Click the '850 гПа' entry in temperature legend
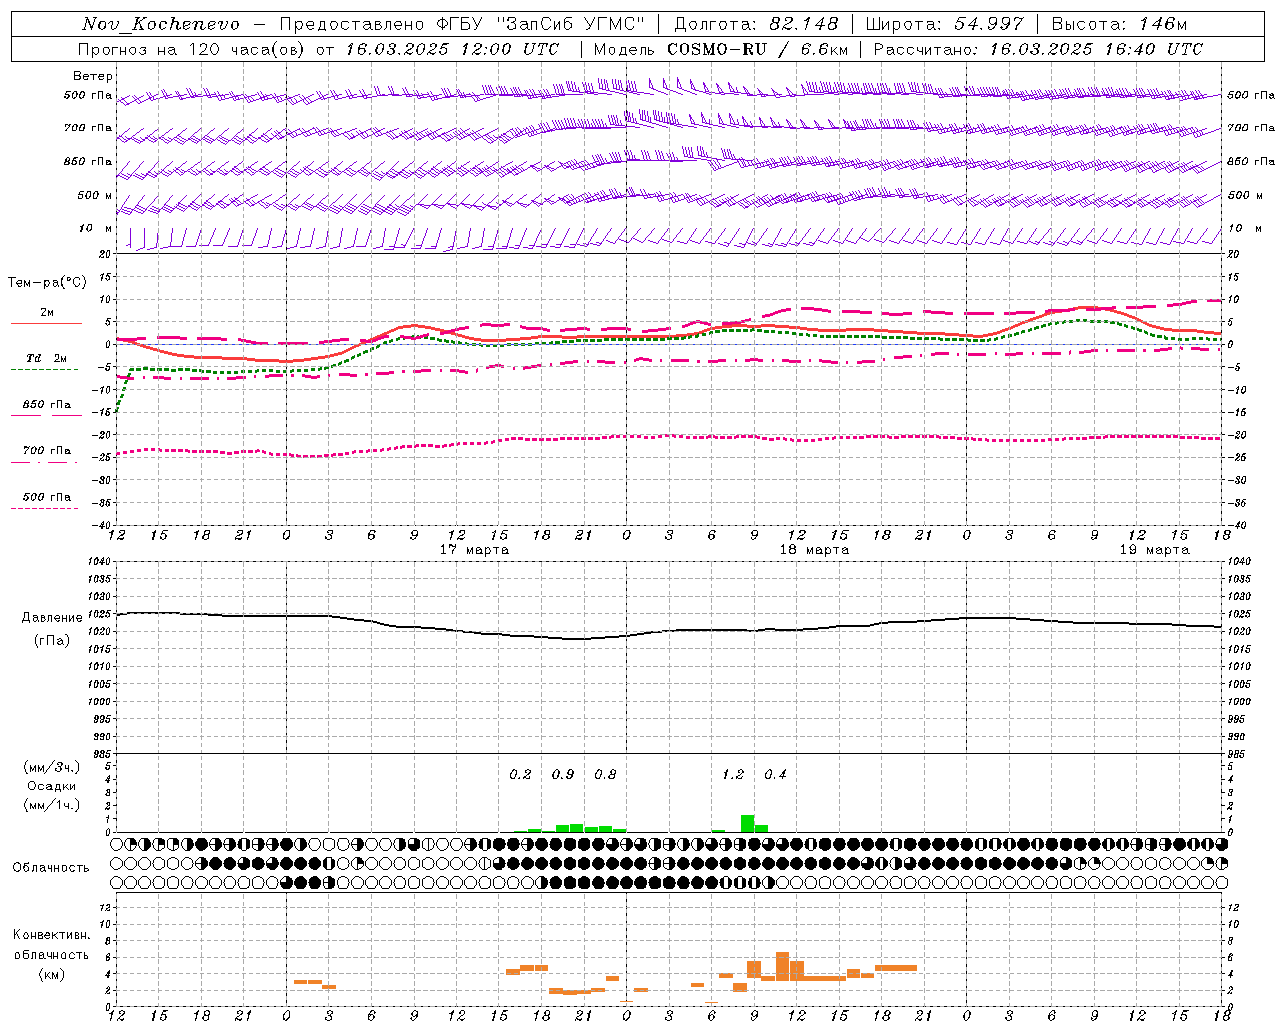 coord(46,405)
